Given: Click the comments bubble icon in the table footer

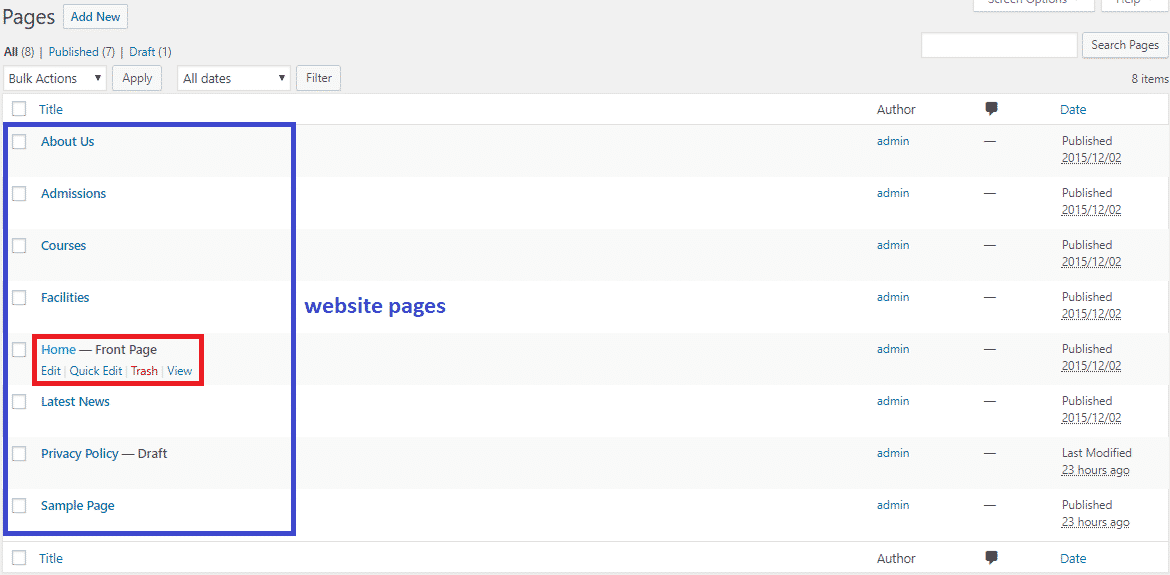Looking at the screenshot, I should click(x=991, y=558).
